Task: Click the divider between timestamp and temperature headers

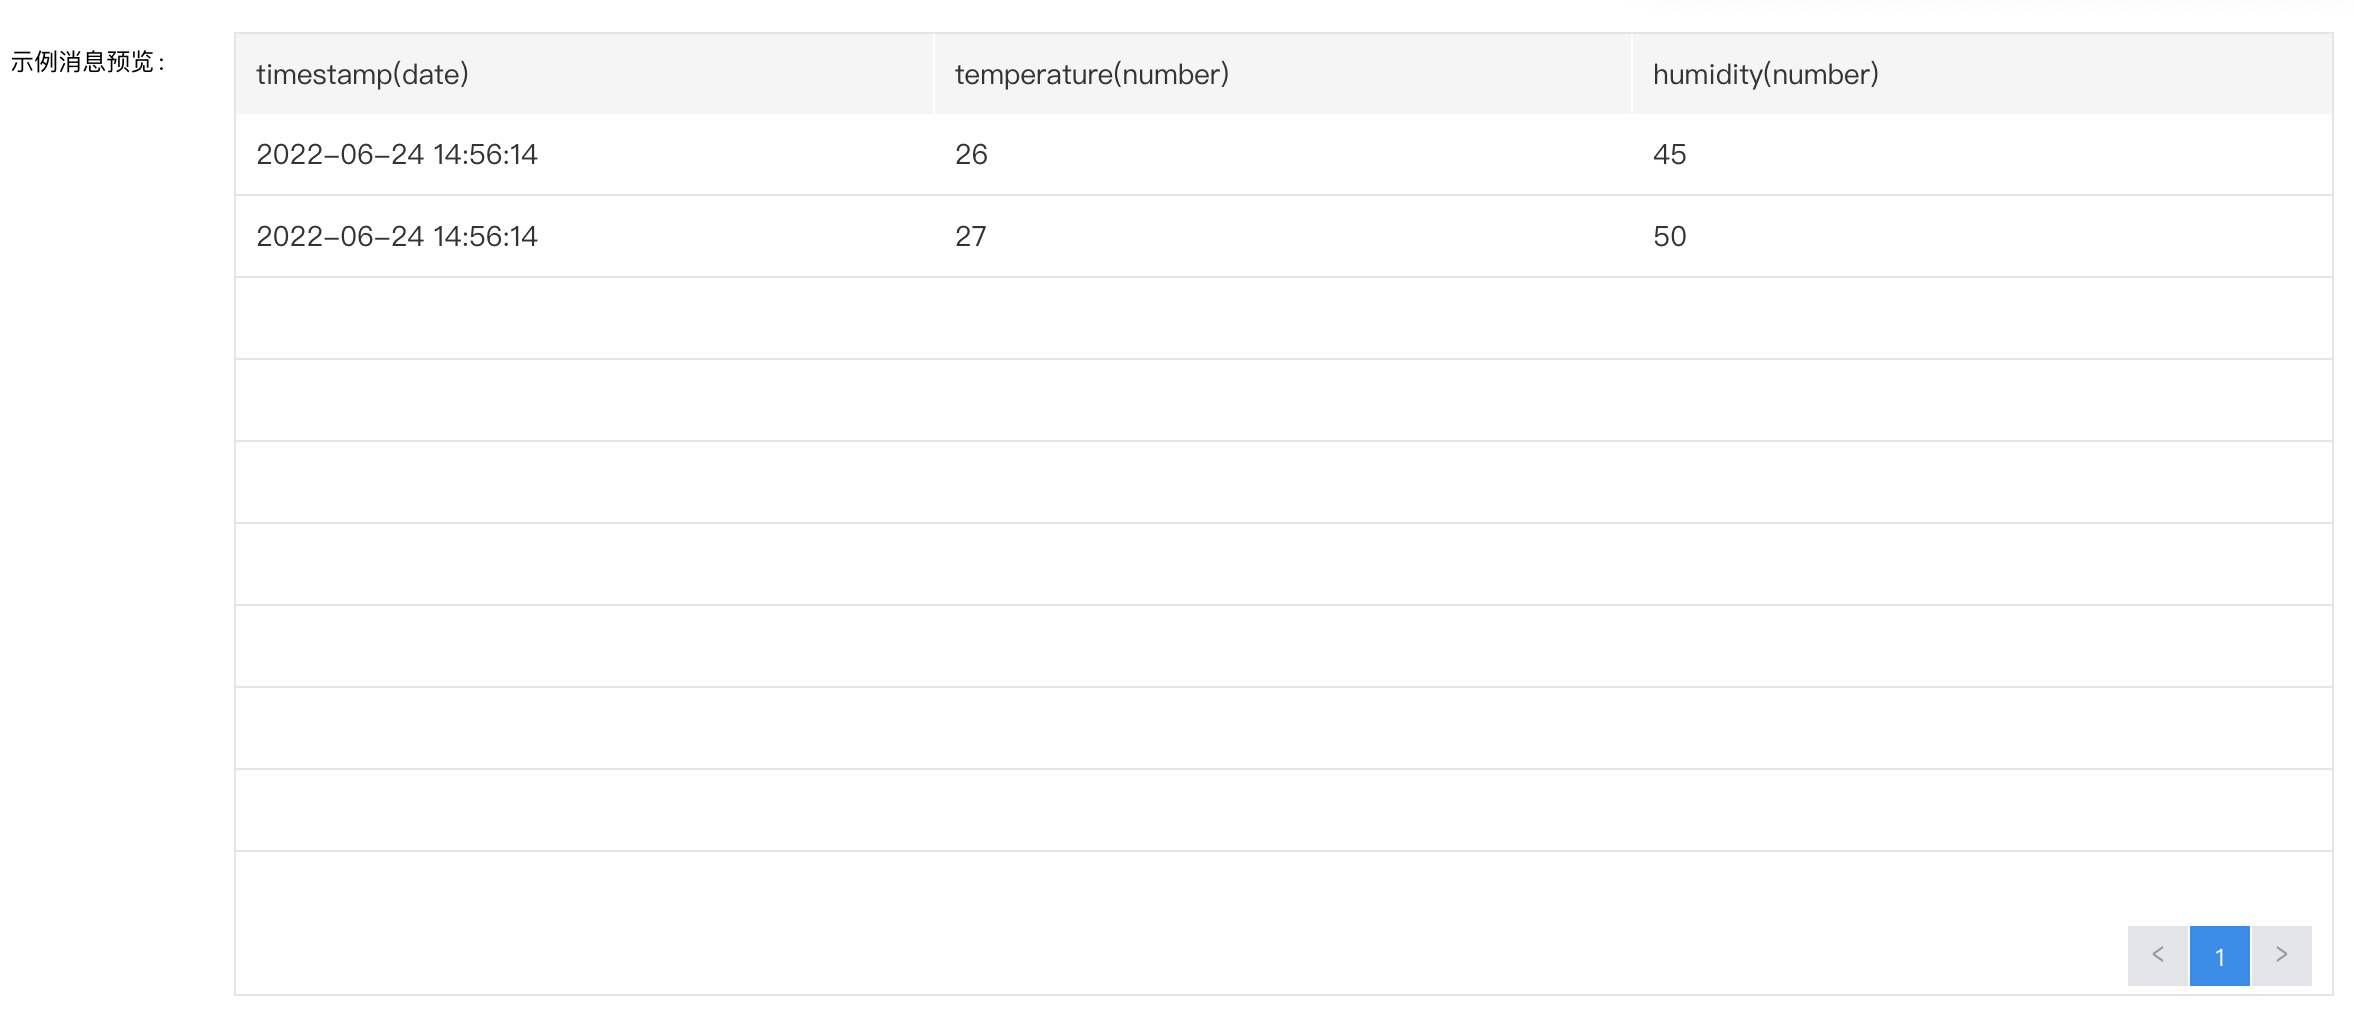Action: click(x=934, y=74)
